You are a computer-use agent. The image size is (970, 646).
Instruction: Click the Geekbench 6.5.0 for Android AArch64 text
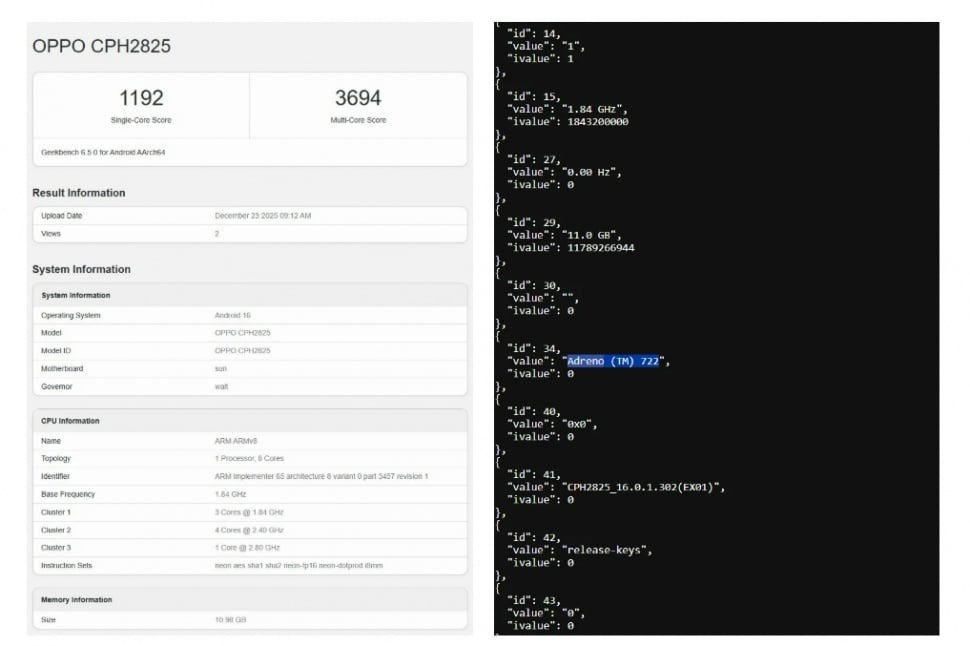coord(99,152)
